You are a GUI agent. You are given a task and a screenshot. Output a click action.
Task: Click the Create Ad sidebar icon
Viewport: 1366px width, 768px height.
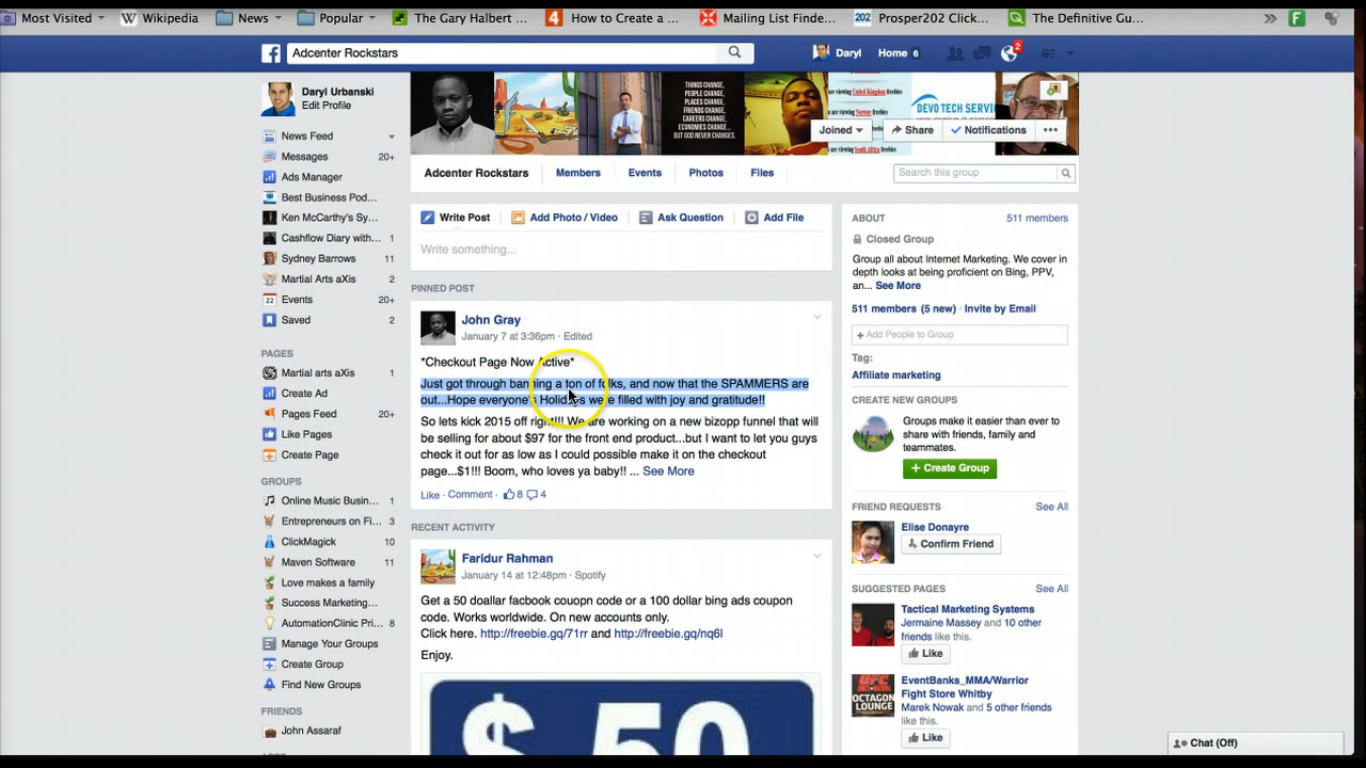tap(269, 393)
